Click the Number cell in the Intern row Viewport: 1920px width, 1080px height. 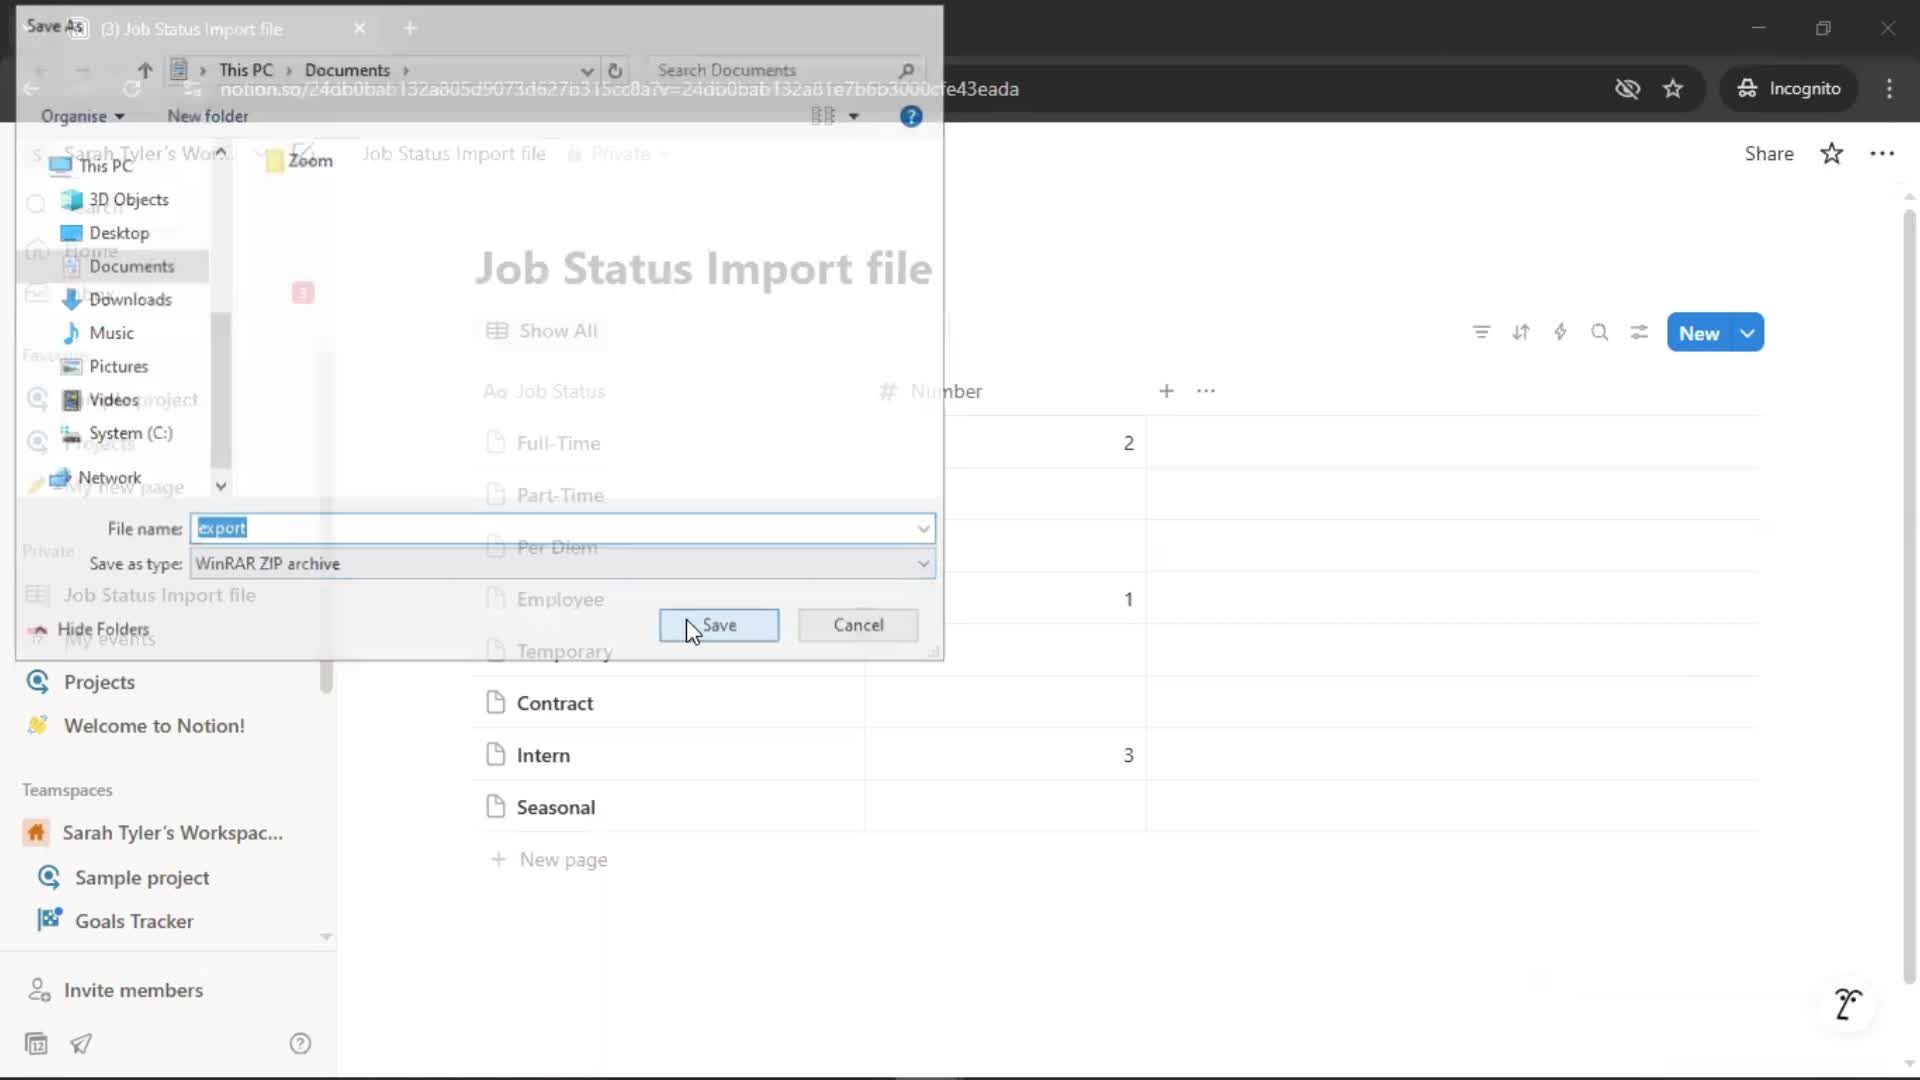click(x=1005, y=755)
